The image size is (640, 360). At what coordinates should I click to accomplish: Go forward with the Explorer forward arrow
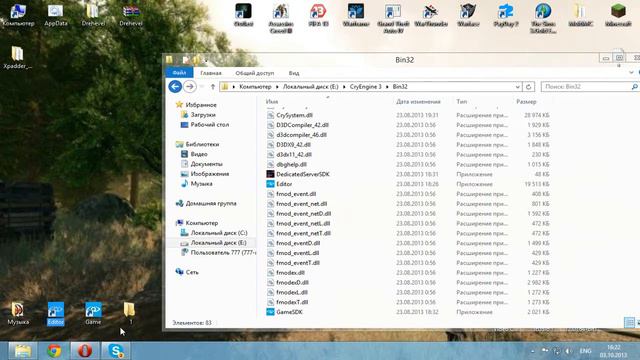click(x=189, y=87)
